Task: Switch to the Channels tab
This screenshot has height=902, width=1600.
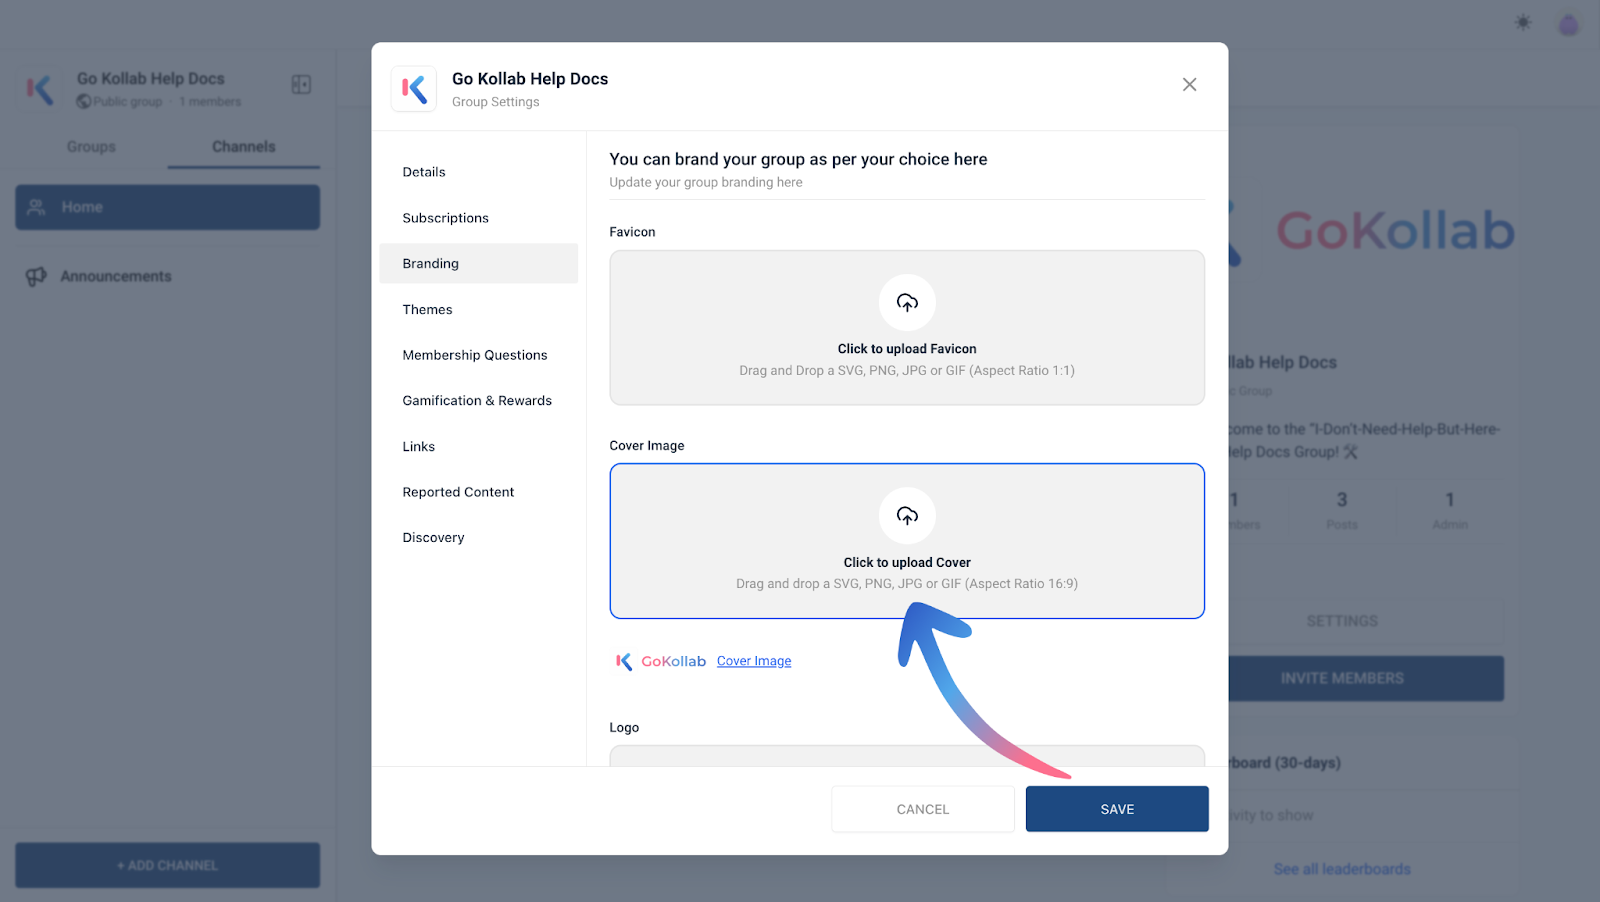Action: 244,147
